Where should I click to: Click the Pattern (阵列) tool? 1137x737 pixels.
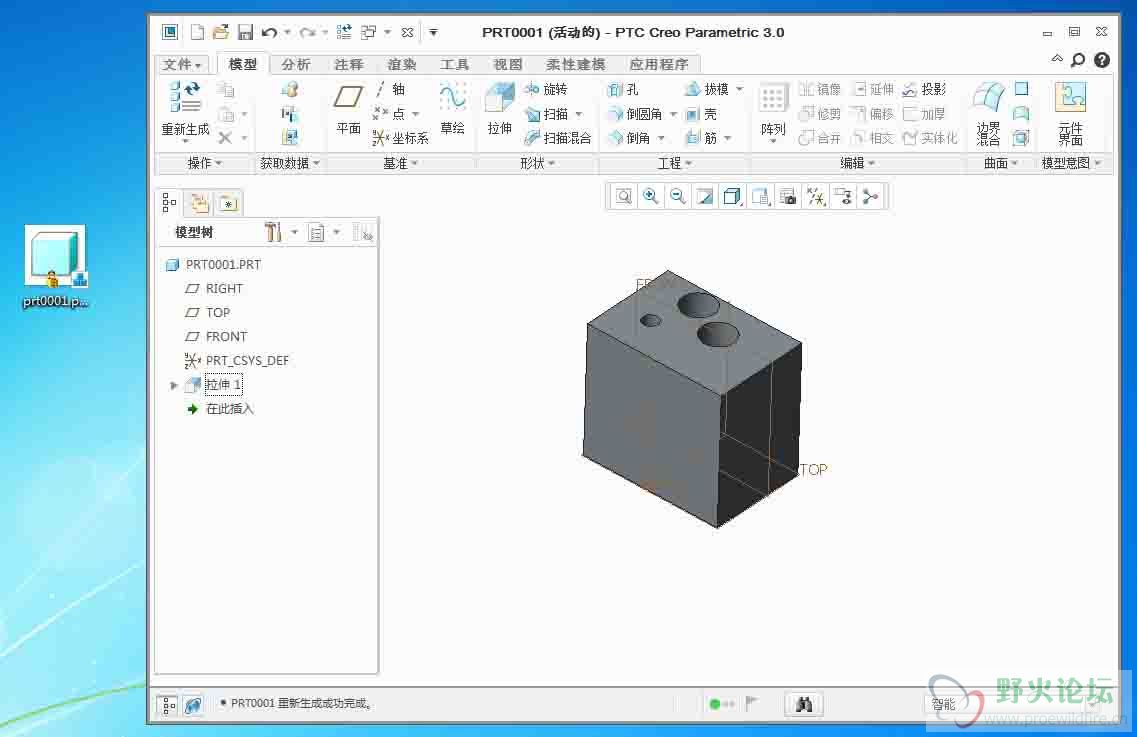click(x=773, y=111)
